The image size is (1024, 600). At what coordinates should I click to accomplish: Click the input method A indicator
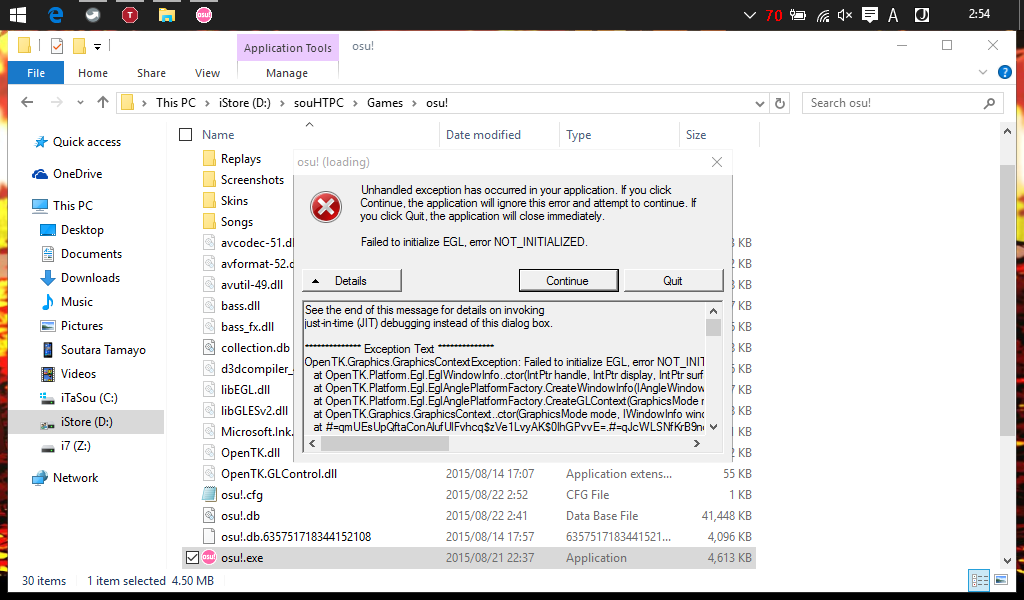tap(893, 15)
